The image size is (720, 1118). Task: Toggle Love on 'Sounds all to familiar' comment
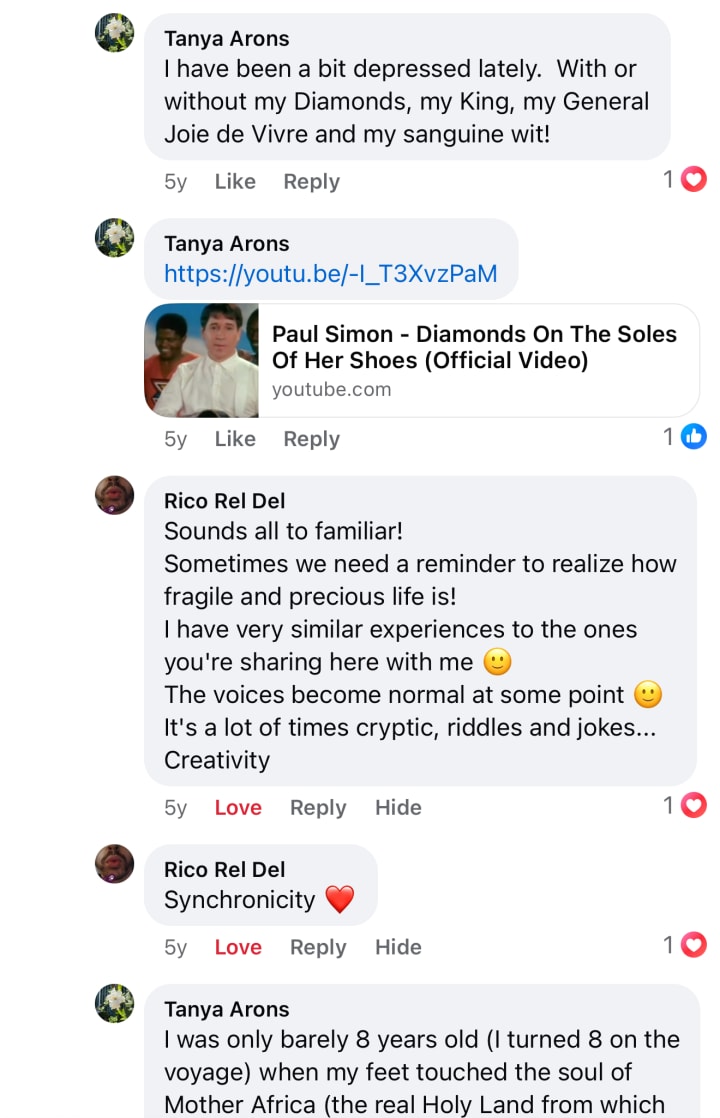[238, 807]
